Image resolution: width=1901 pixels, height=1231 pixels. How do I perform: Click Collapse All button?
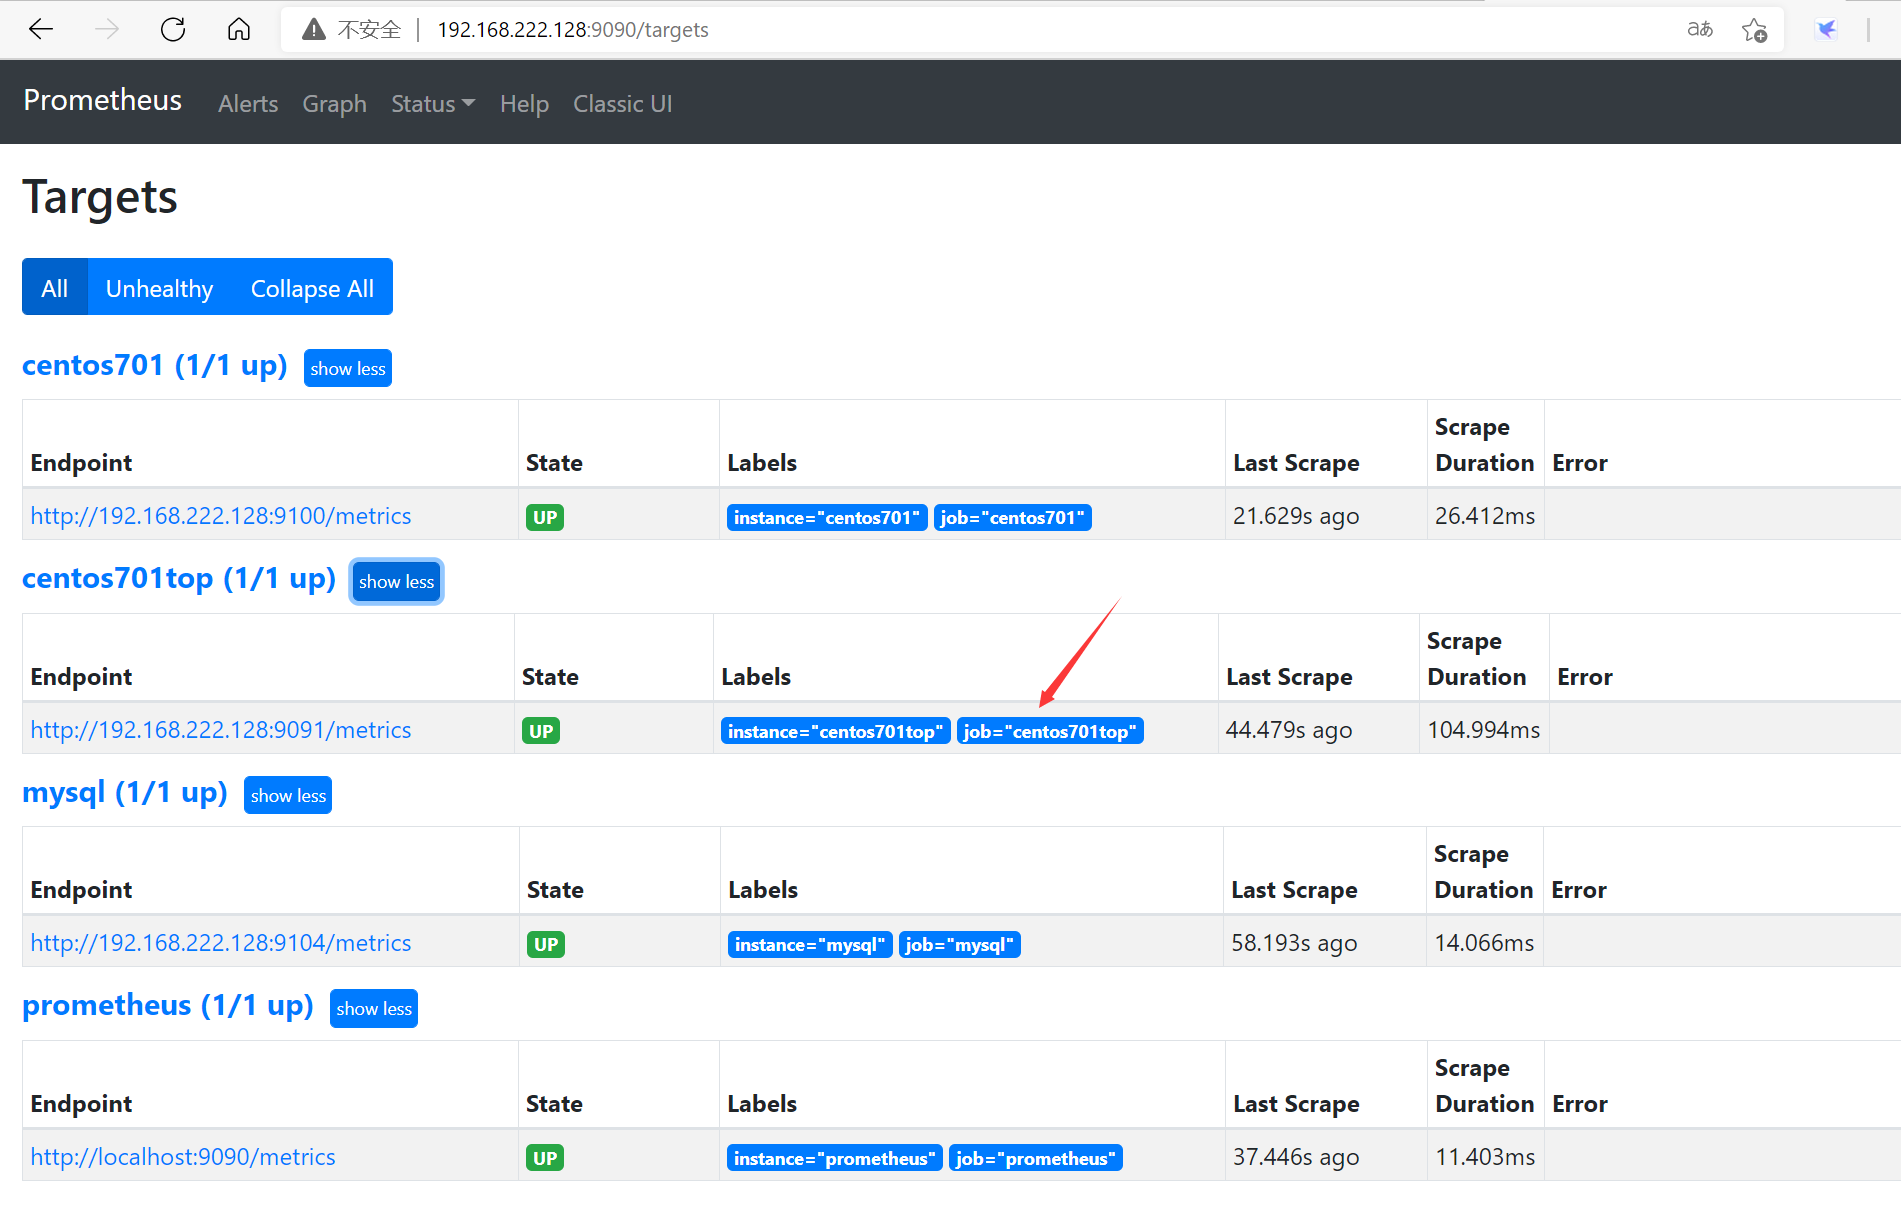tap(312, 288)
